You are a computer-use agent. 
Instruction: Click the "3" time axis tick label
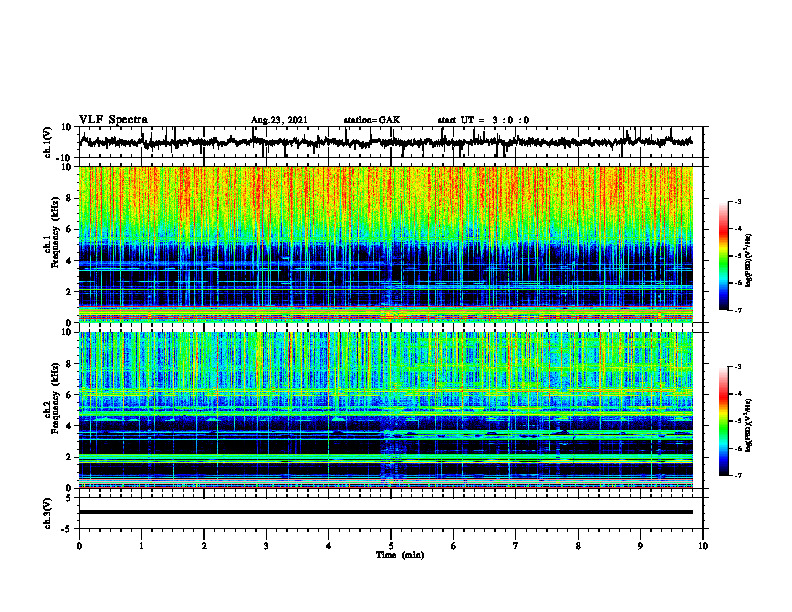click(x=266, y=546)
